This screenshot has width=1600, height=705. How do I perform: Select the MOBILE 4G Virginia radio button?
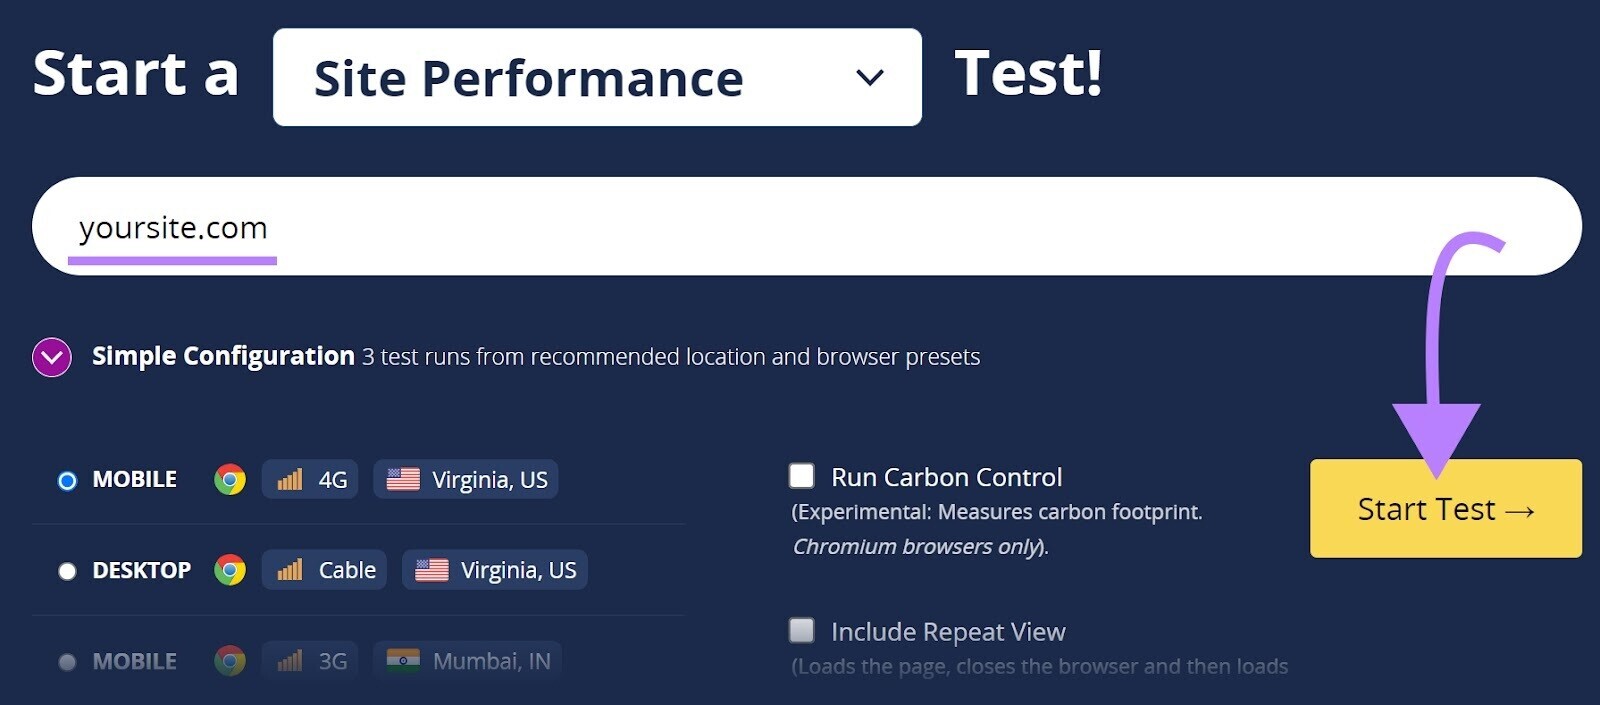[67, 481]
